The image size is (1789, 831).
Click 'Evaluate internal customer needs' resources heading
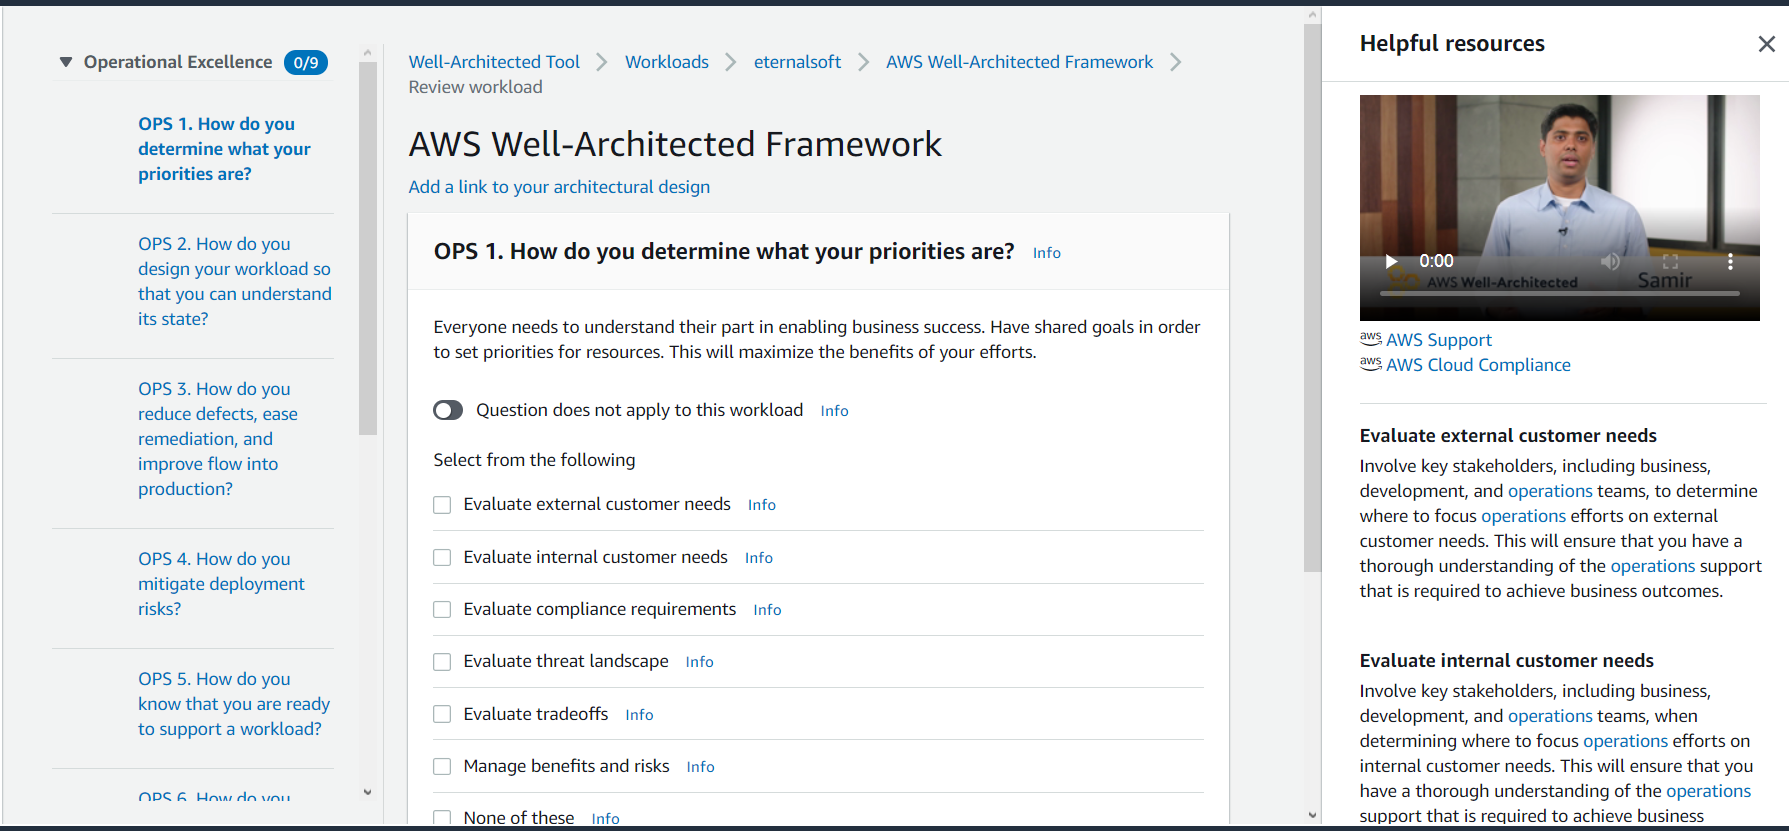pos(1507,661)
